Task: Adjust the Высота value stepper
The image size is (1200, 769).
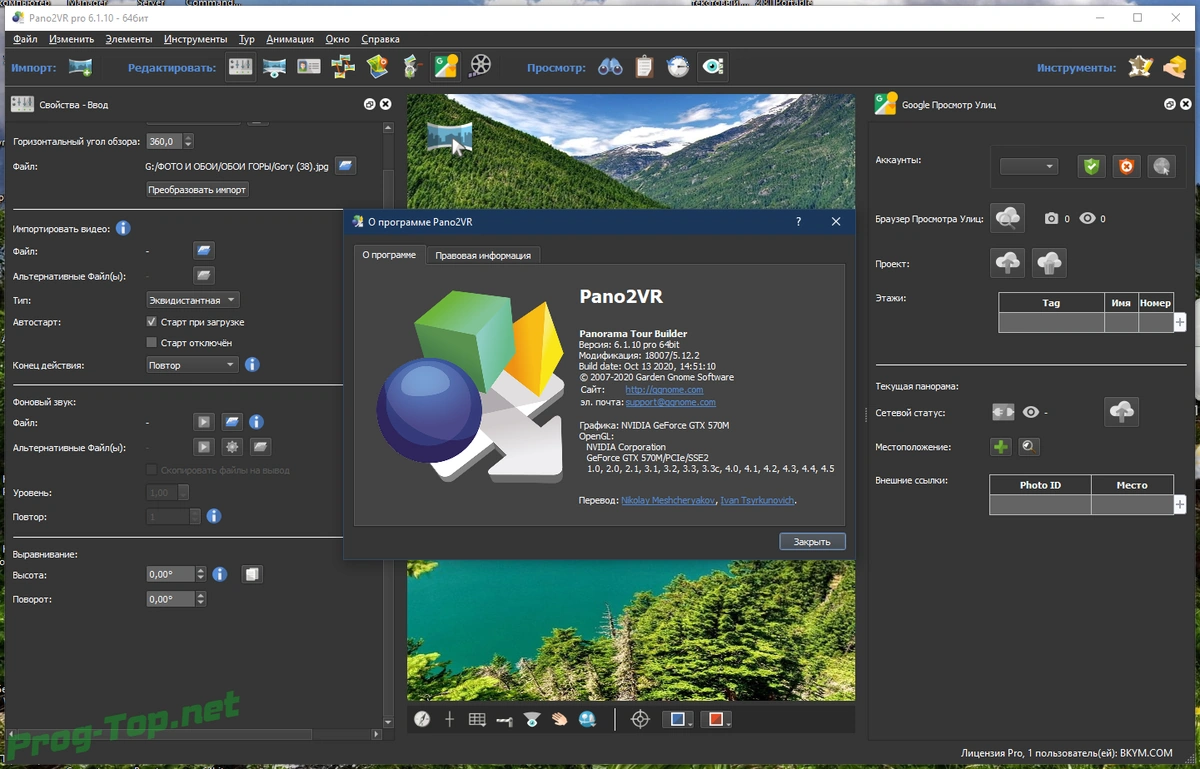Action: [201, 575]
